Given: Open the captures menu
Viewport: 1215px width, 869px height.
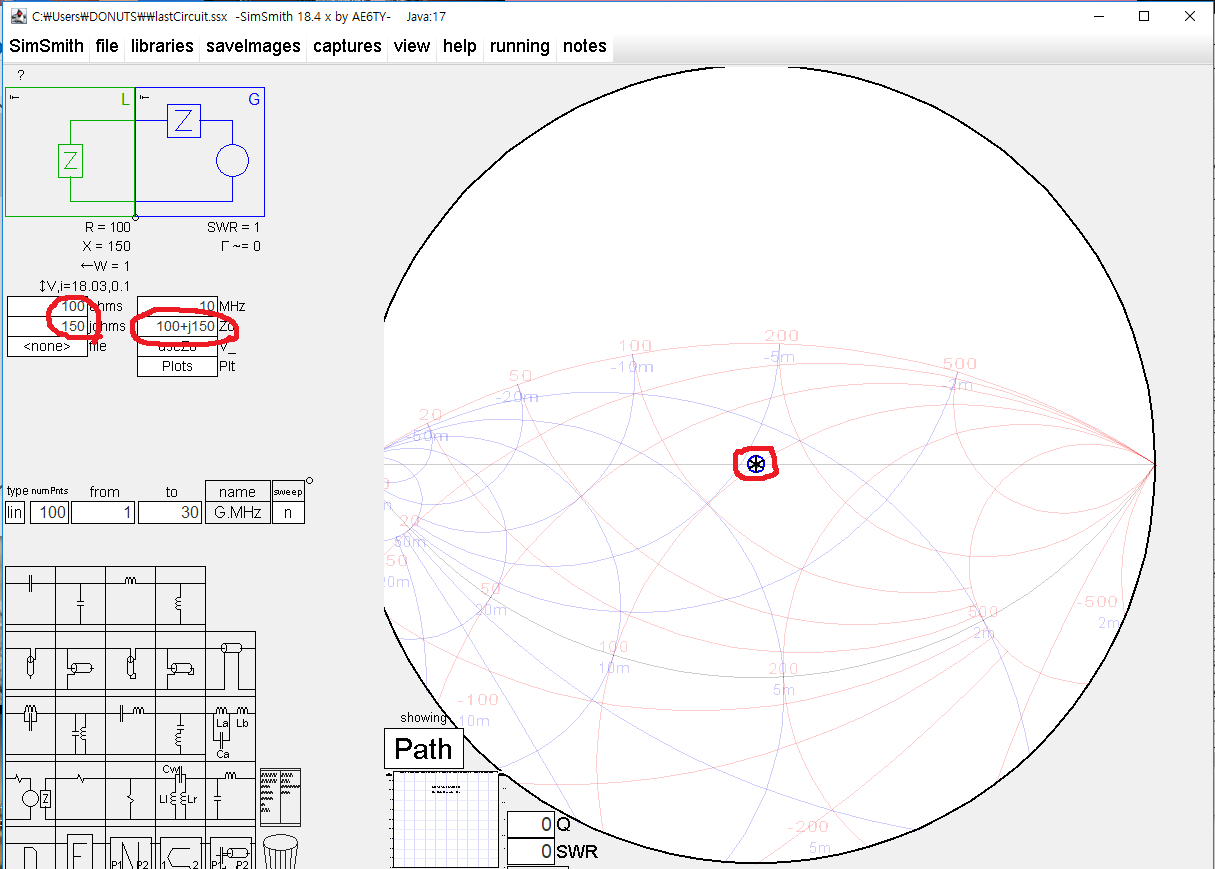Looking at the screenshot, I should pyautogui.click(x=347, y=46).
